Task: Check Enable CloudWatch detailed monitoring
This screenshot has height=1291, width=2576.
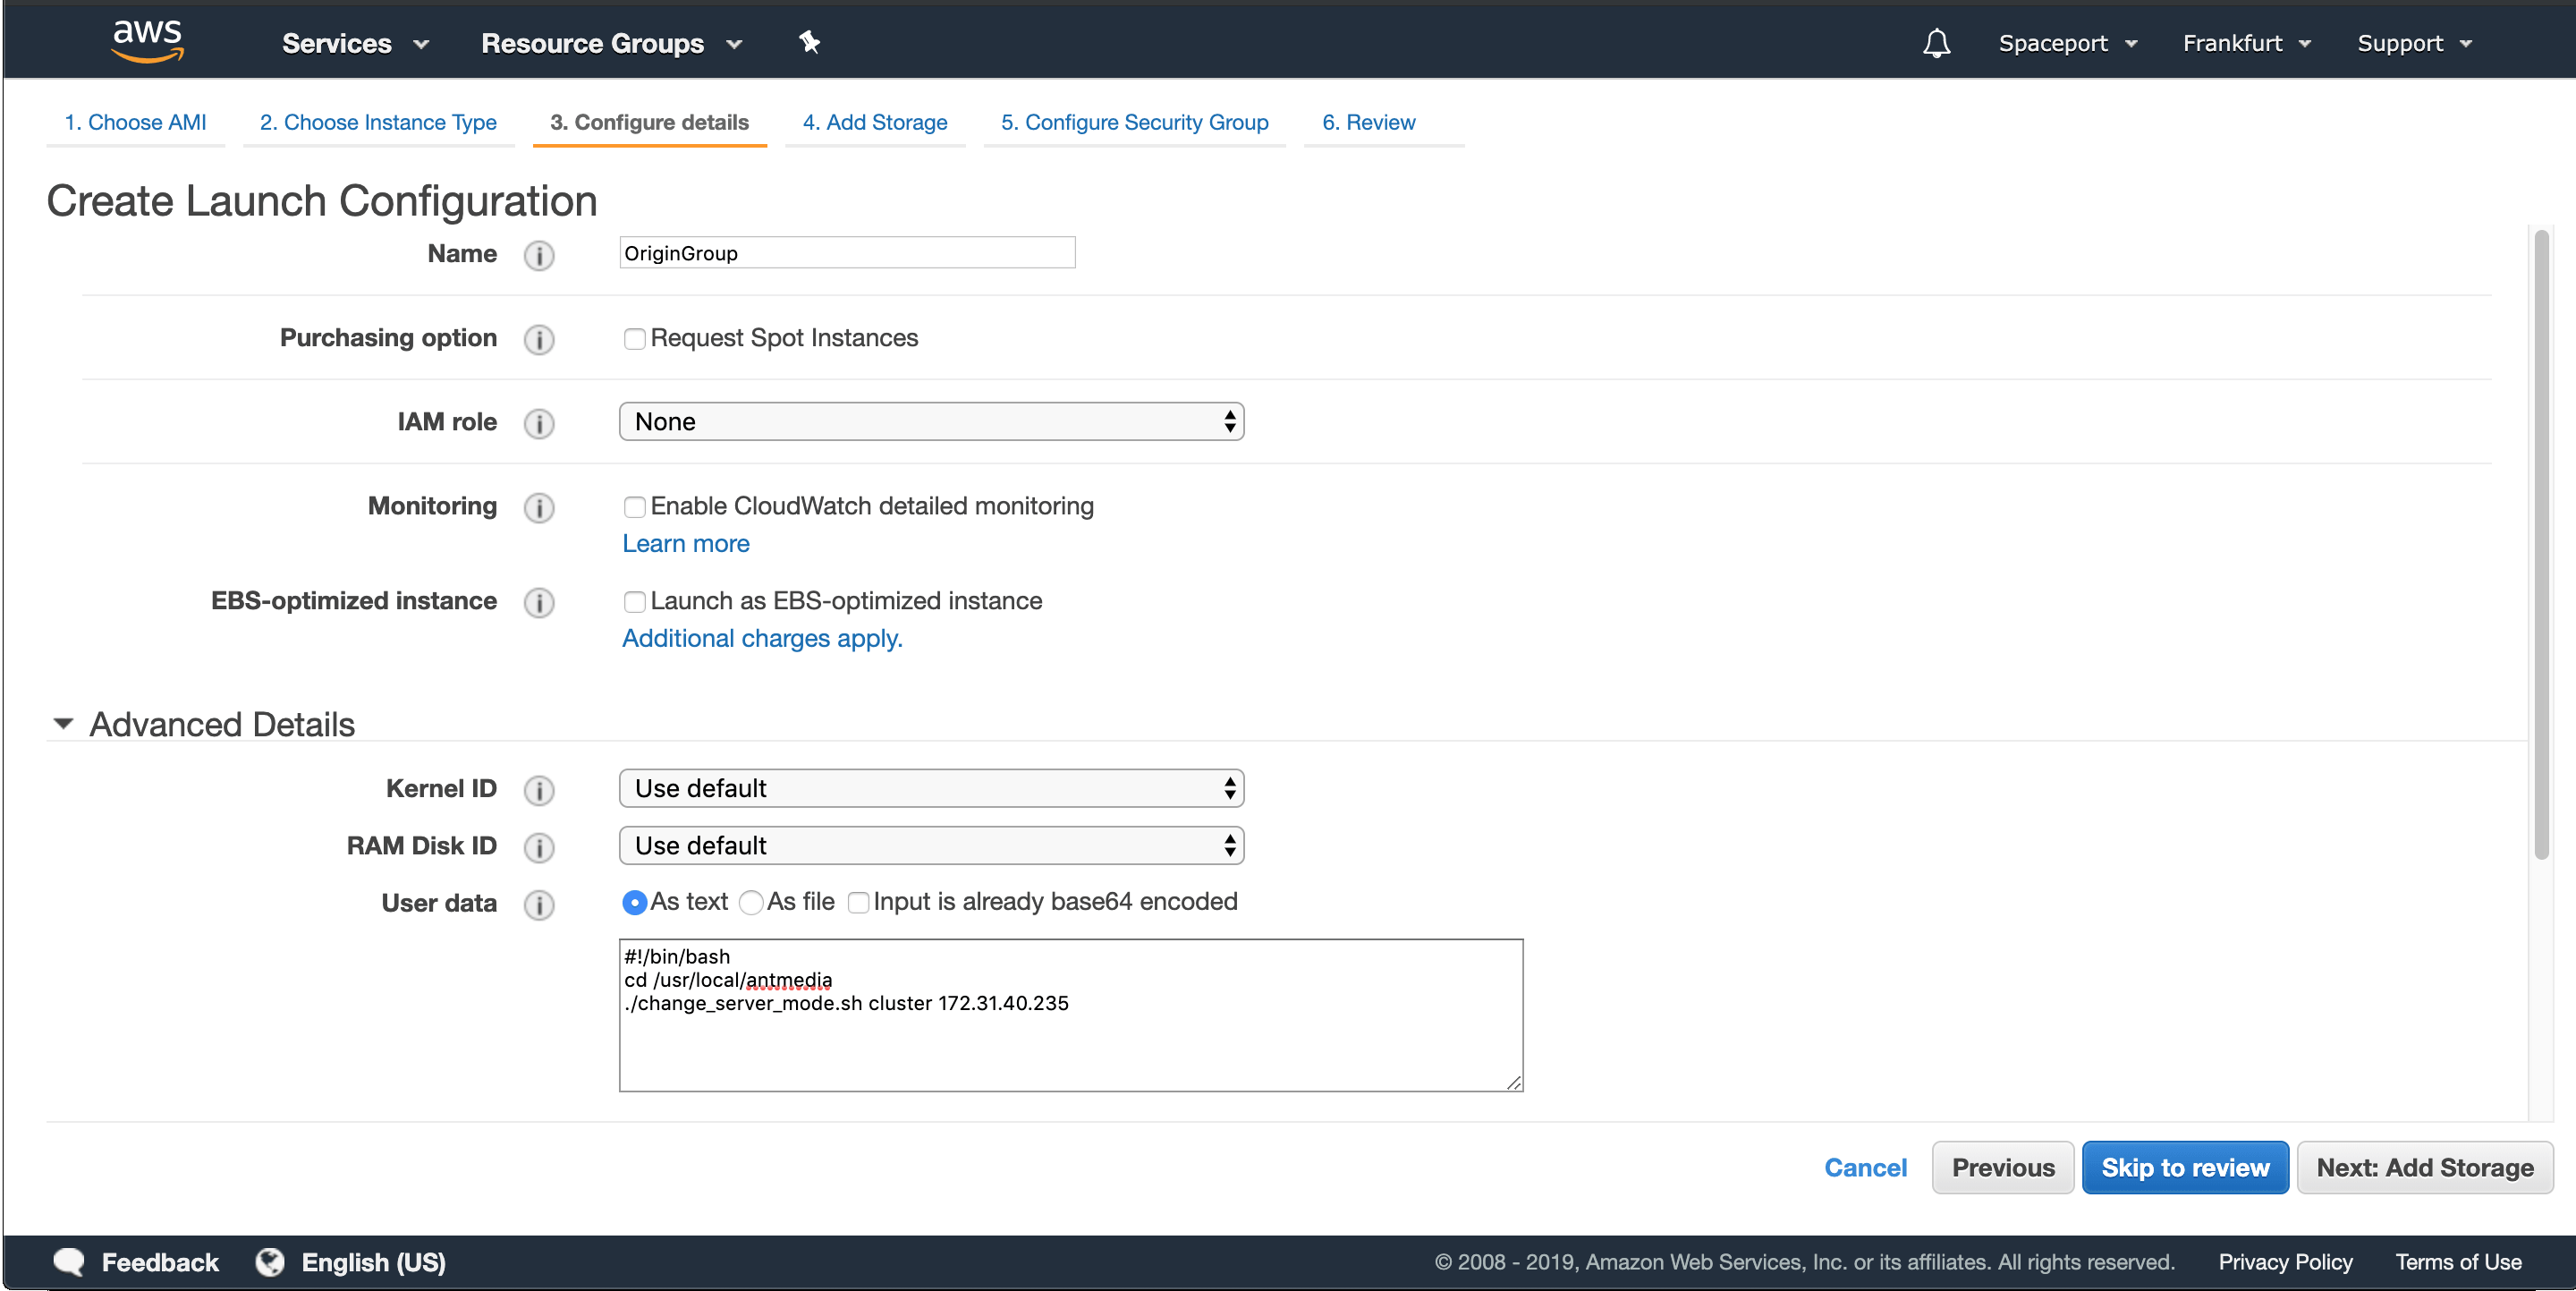Action: 634,507
